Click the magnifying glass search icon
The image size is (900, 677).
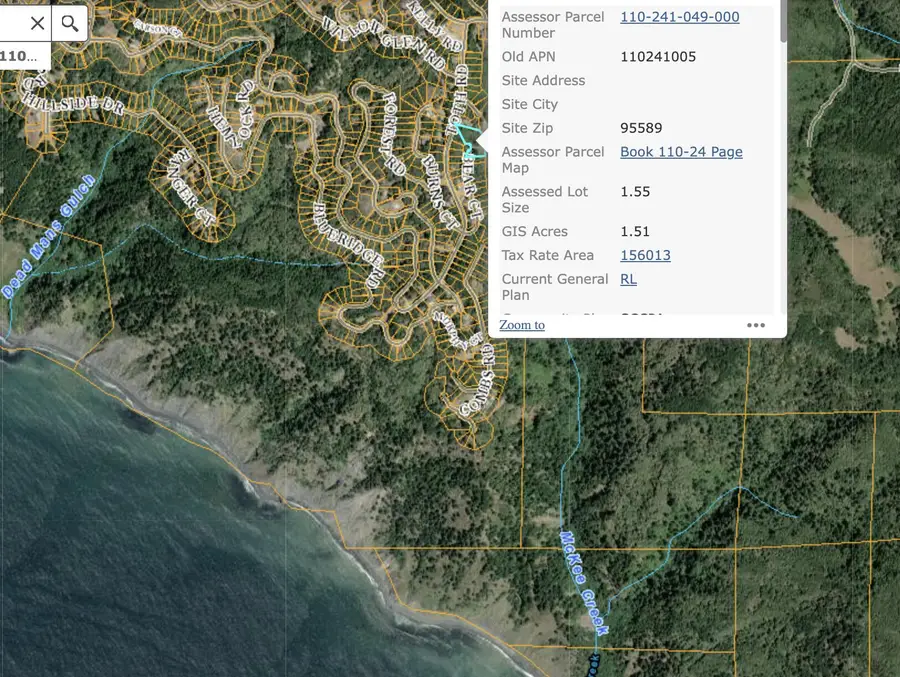70,23
